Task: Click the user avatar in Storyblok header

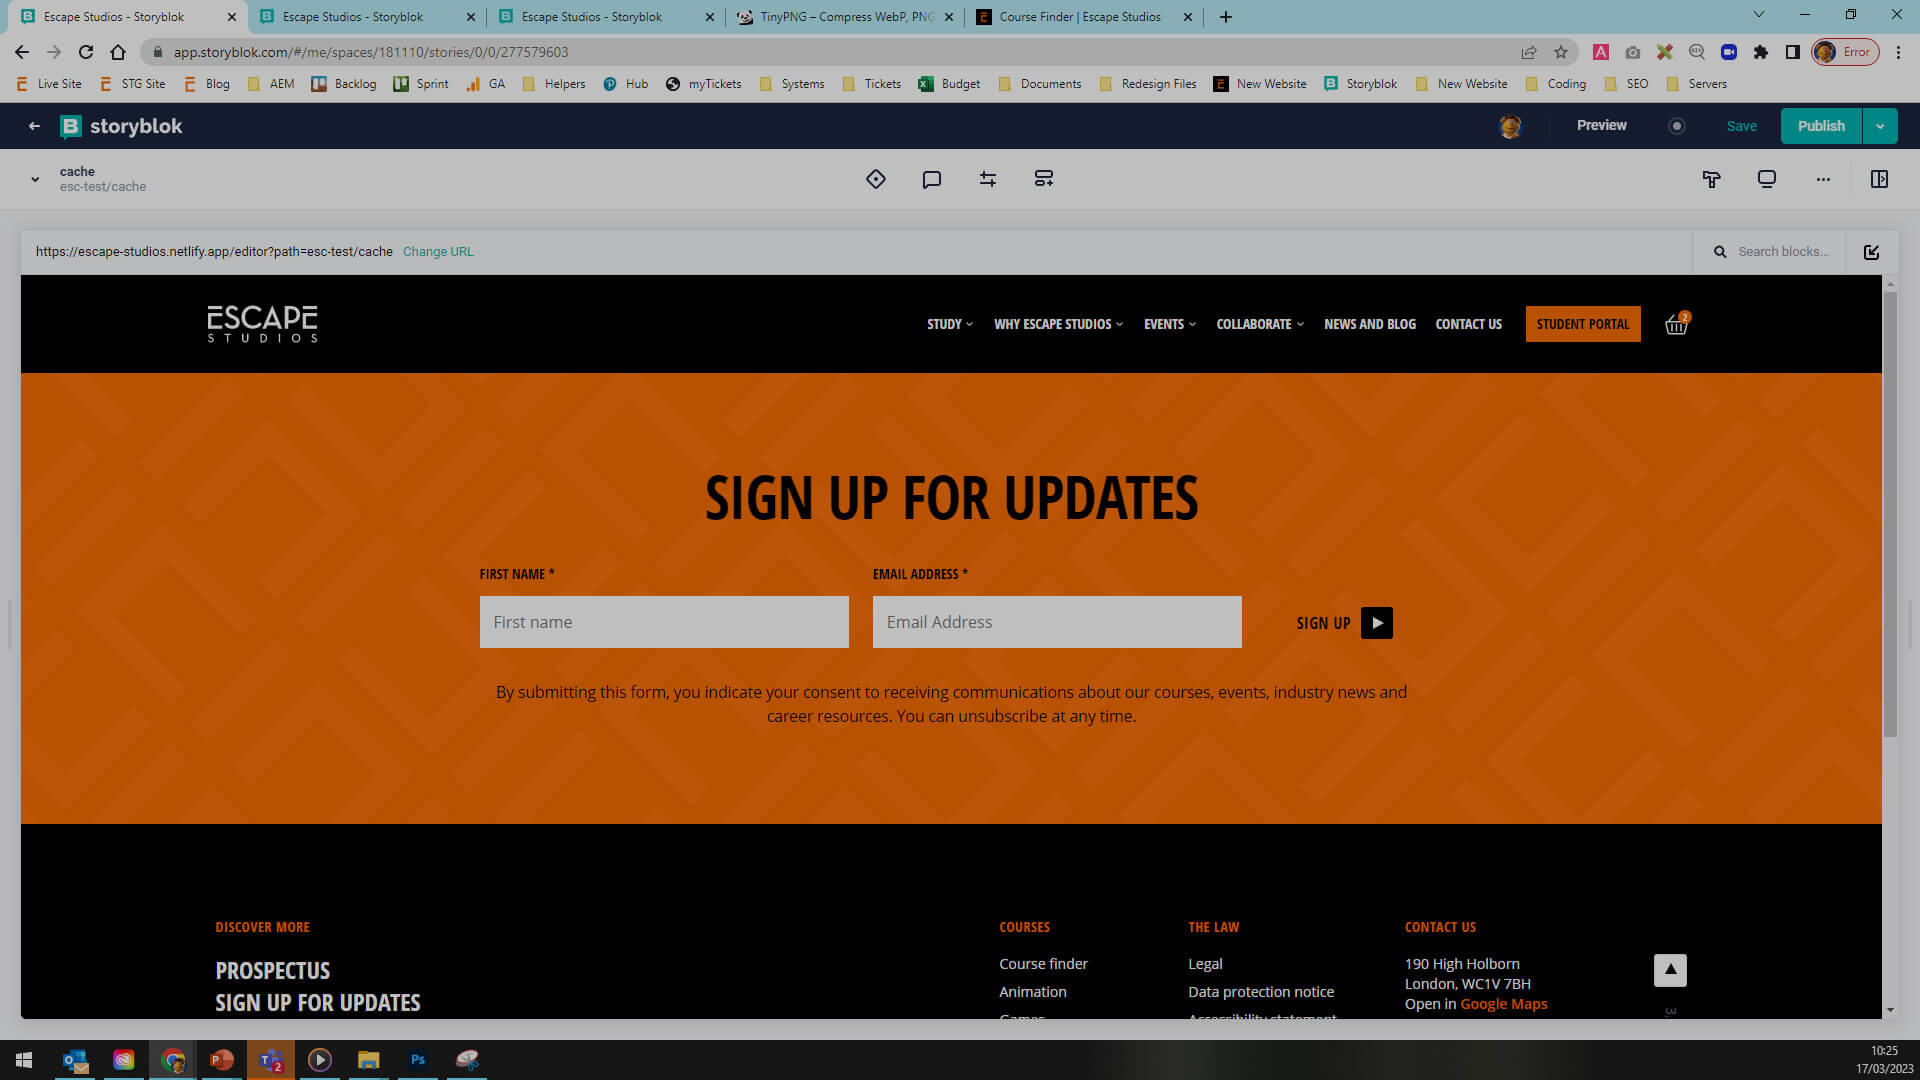Action: [x=1510, y=126]
